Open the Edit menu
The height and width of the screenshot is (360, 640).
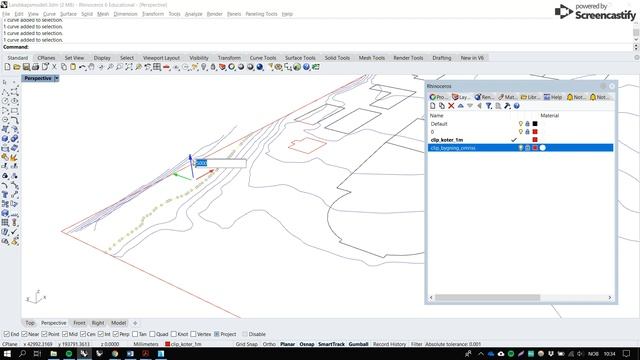[19, 14]
